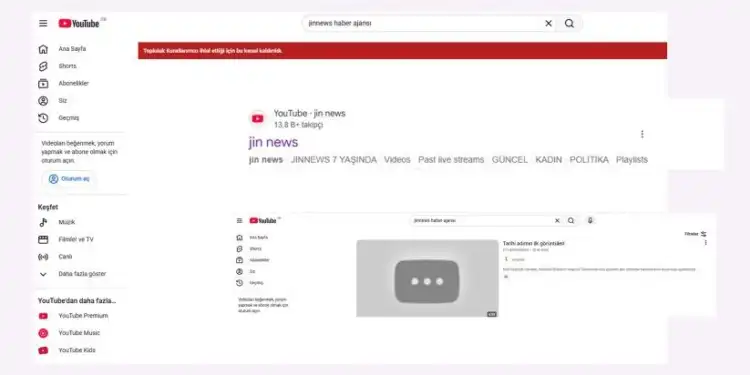Click the magnifier search button
Viewport: 750px width, 375px height.
(x=569, y=23)
